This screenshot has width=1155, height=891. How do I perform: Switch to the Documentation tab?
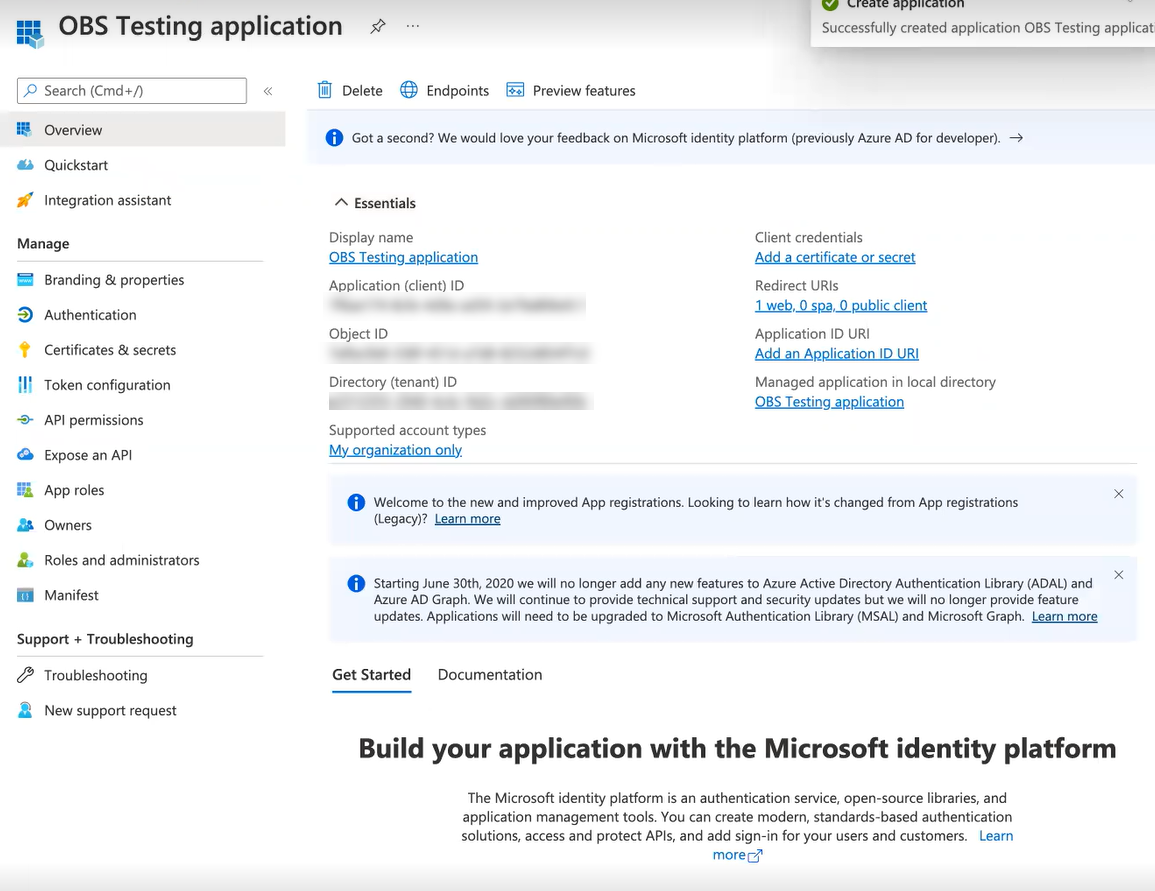click(x=490, y=675)
